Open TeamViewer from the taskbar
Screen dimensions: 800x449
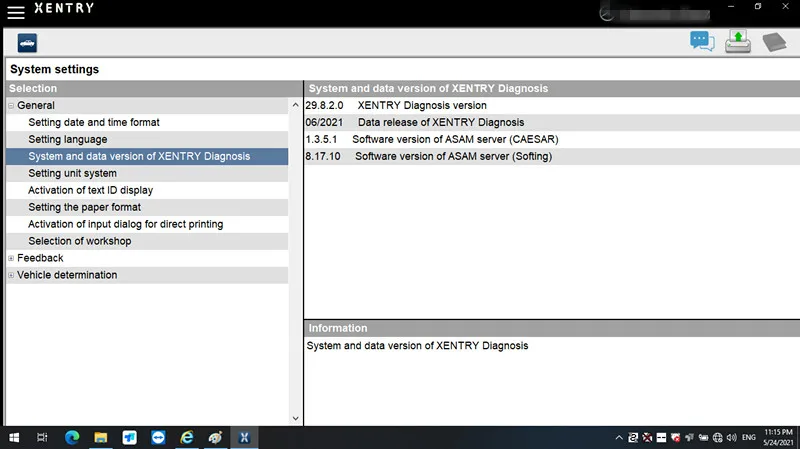pos(158,437)
